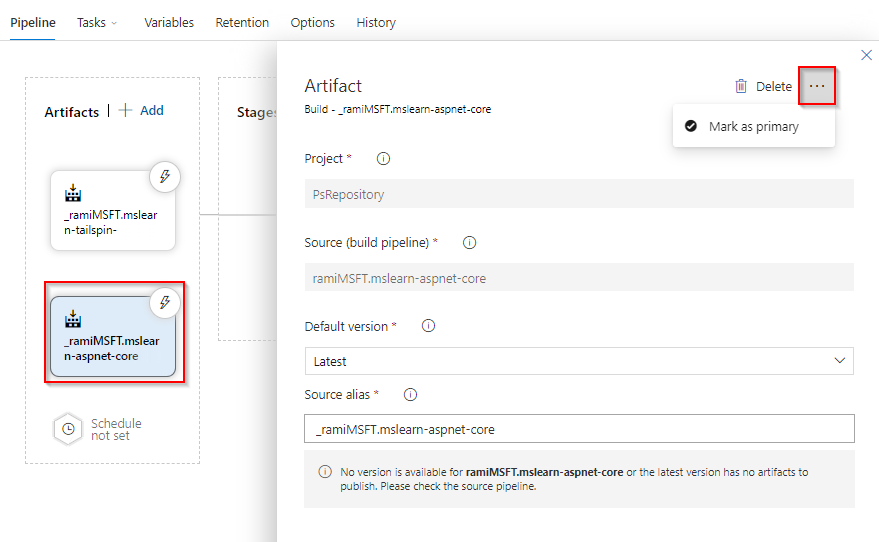This screenshot has width=879, height=542.
Task: View the History tab
Action: click(x=376, y=22)
